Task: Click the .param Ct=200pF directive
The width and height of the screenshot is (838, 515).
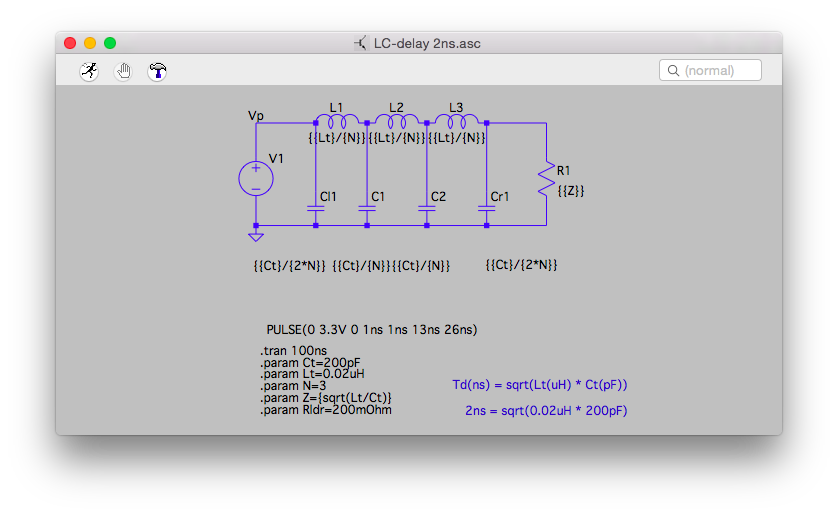Action: click(310, 363)
